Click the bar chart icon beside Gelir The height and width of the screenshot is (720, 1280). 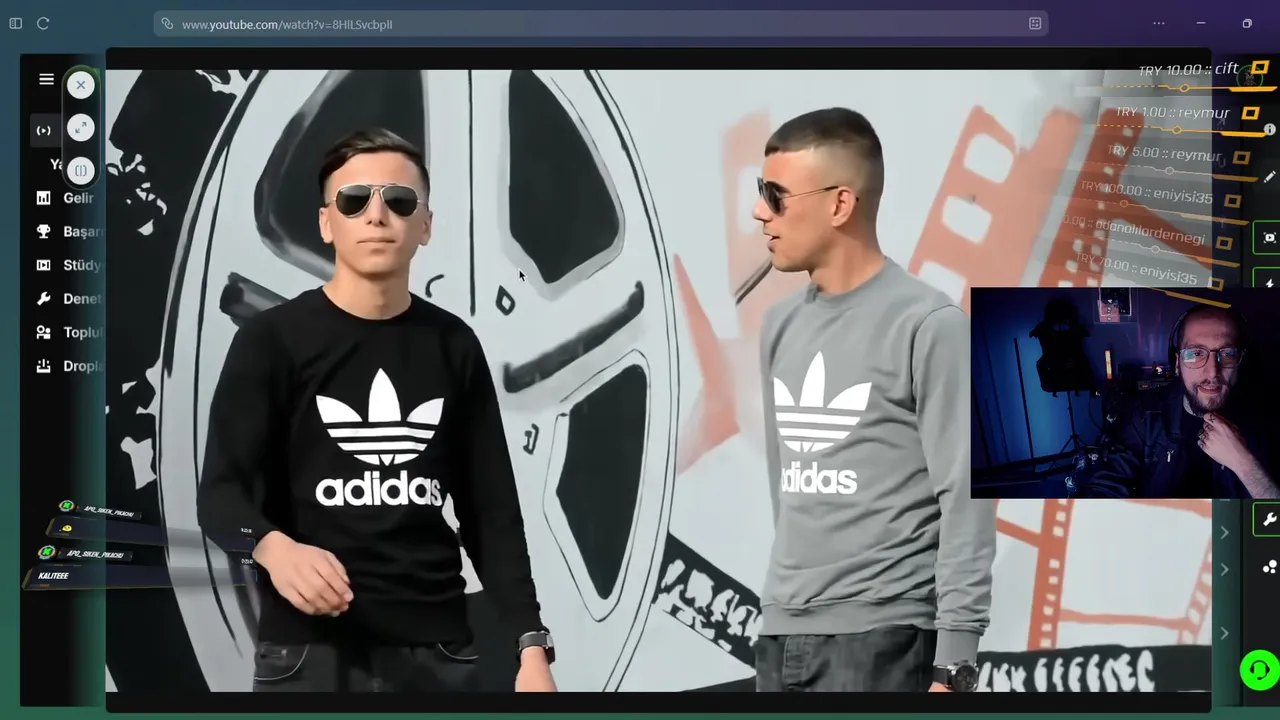pos(43,198)
